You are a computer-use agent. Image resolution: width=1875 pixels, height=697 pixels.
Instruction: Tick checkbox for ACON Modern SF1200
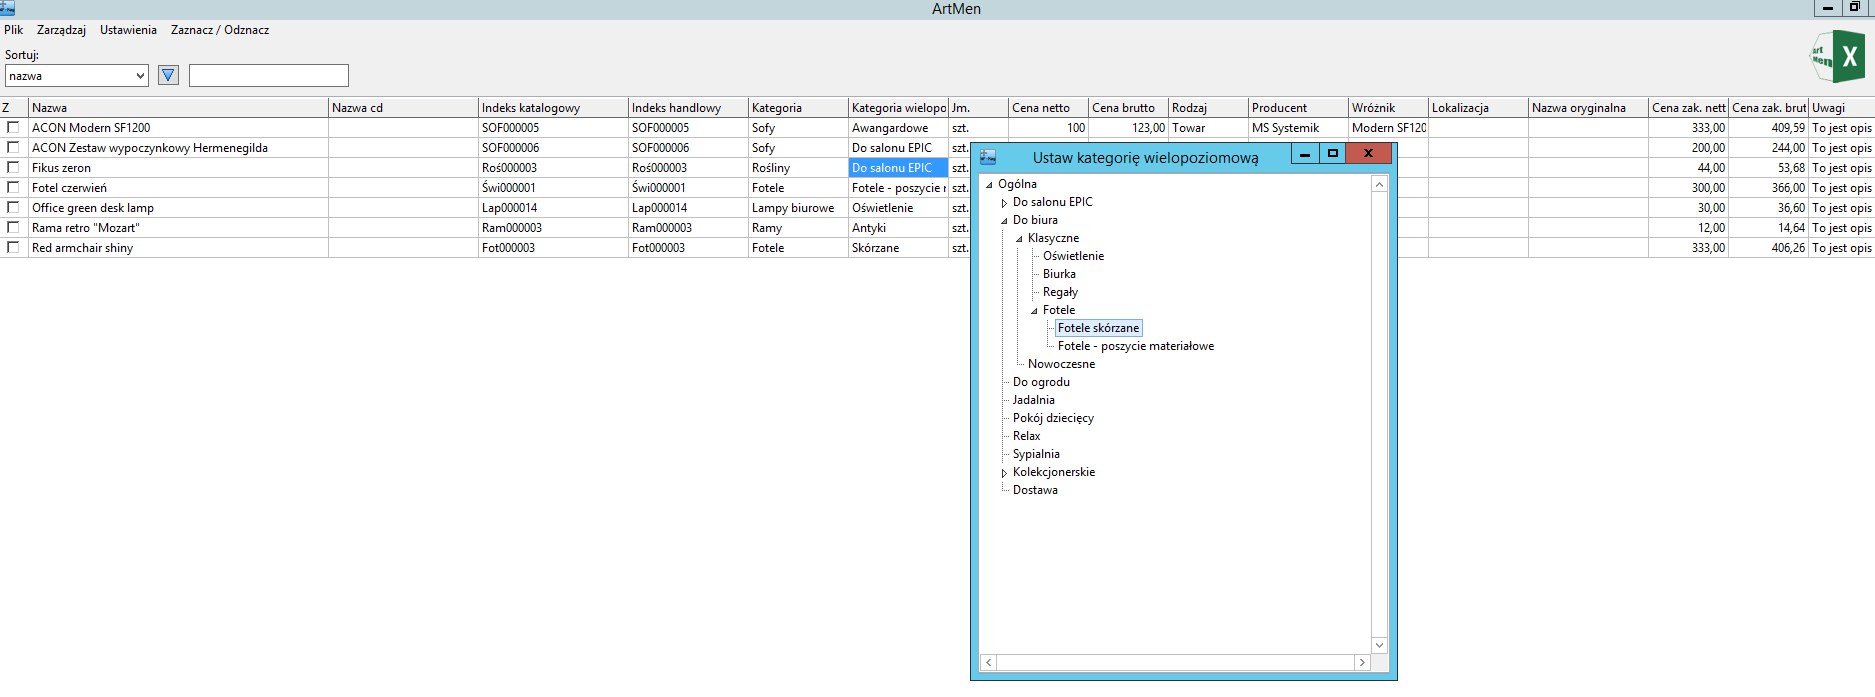coord(13,127)
